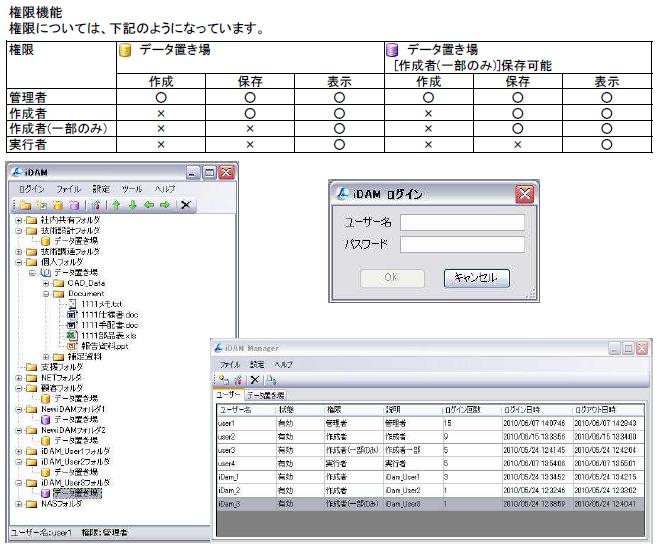
Task: Expand the CAD_Data folder node
Action: (x=46, y=284)
